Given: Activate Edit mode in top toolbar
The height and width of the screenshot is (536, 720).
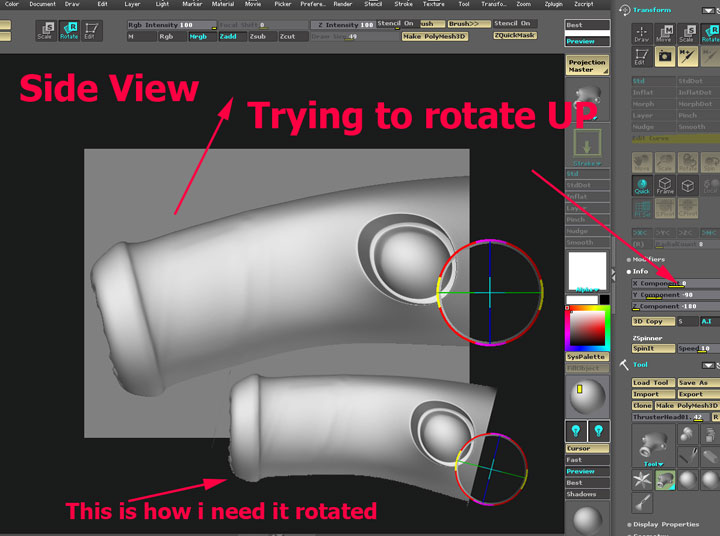Looking at the screenshot, I should [91, 30].
